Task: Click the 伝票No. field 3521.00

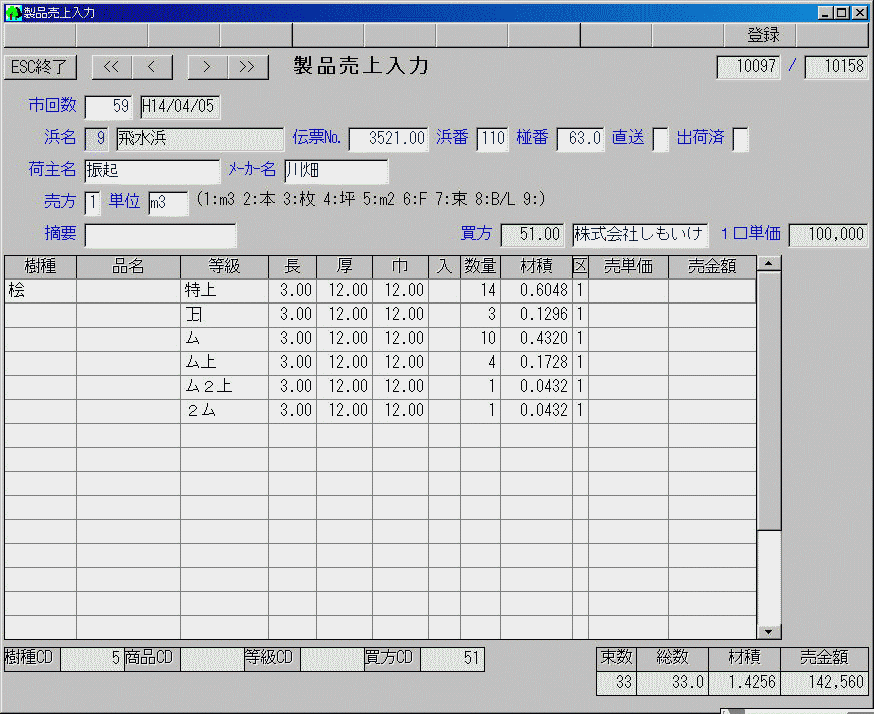Action: (x=389, y=139)
